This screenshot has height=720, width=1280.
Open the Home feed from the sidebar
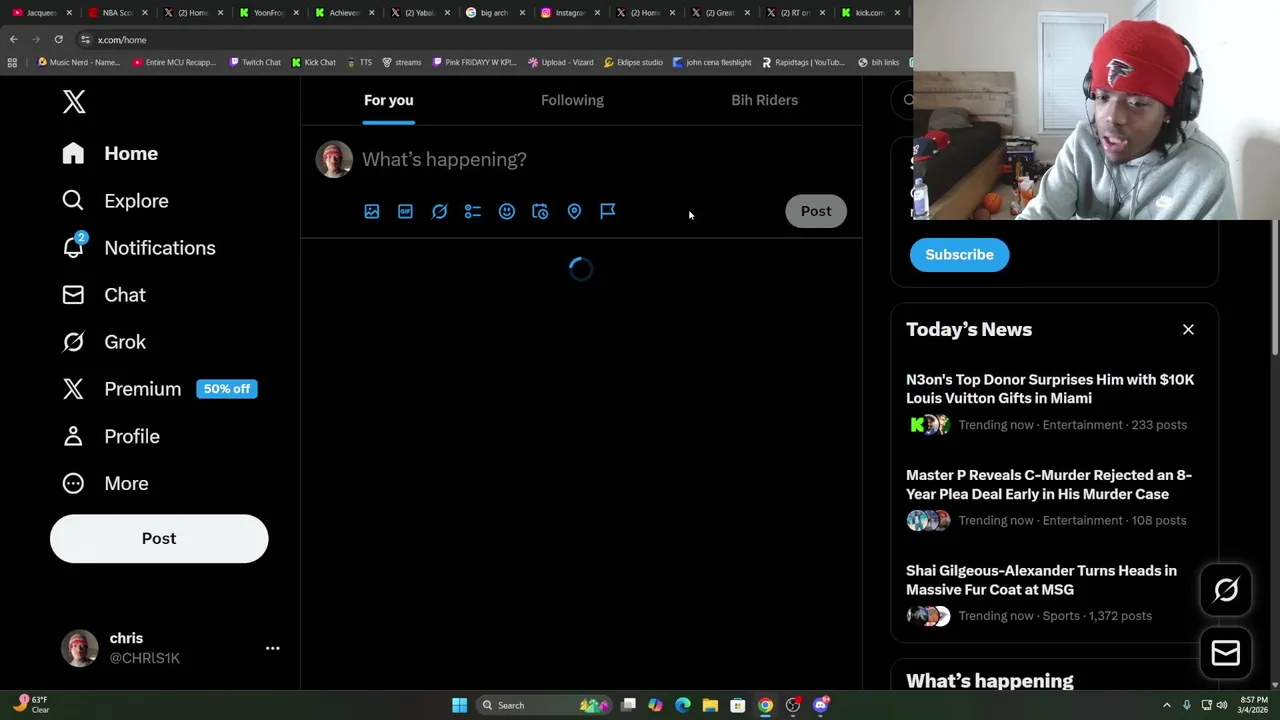pyautogui.click(x=110, y=153)
